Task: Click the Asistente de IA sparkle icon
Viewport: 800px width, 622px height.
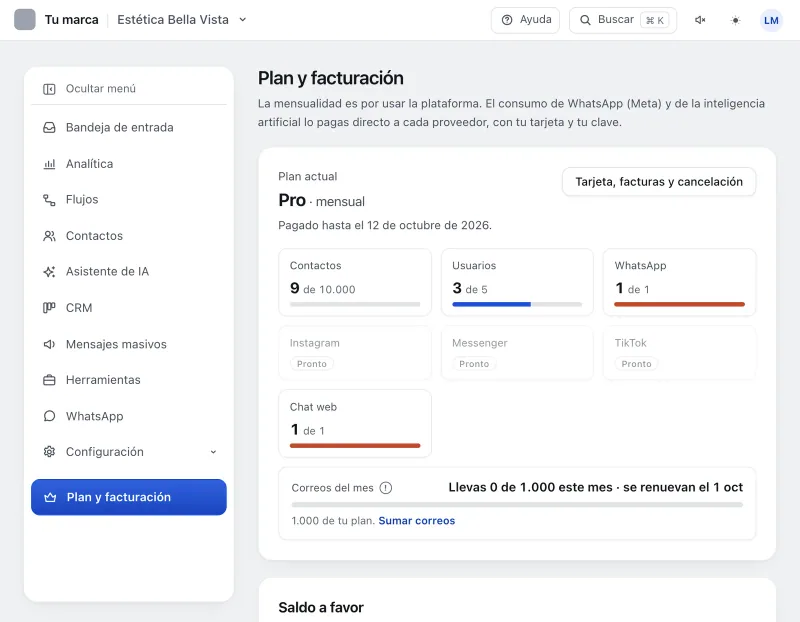Action: point(49,272)
